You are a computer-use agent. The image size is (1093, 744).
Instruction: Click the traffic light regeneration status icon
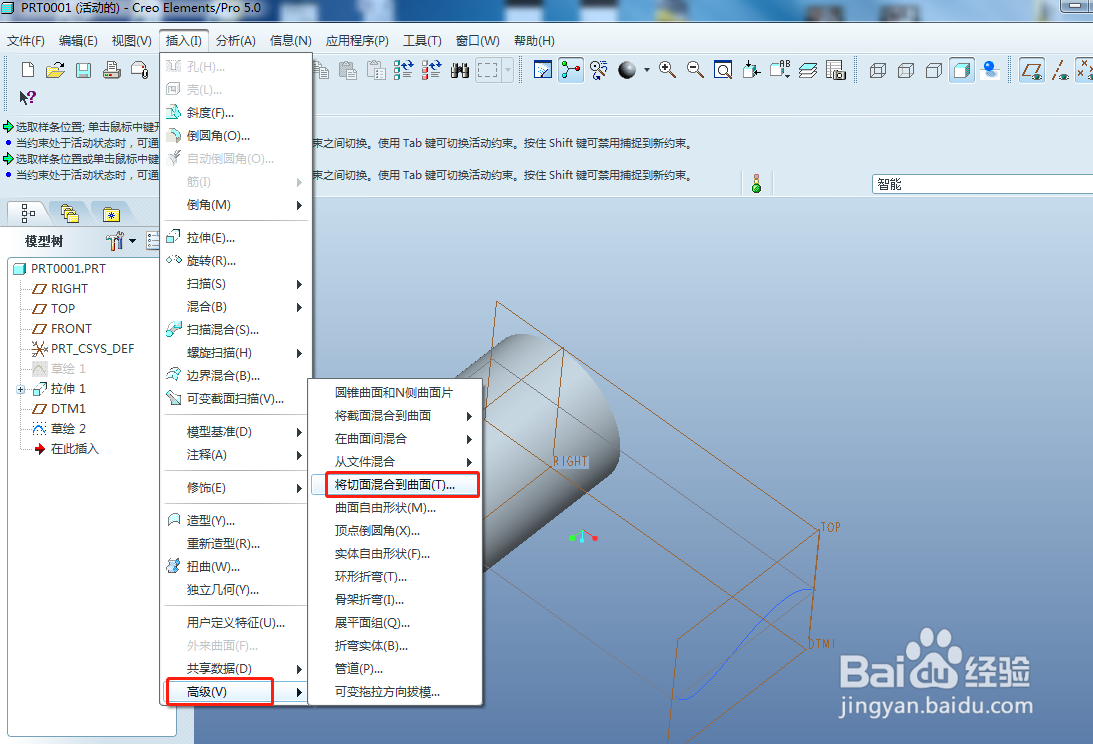click(756, 183)
